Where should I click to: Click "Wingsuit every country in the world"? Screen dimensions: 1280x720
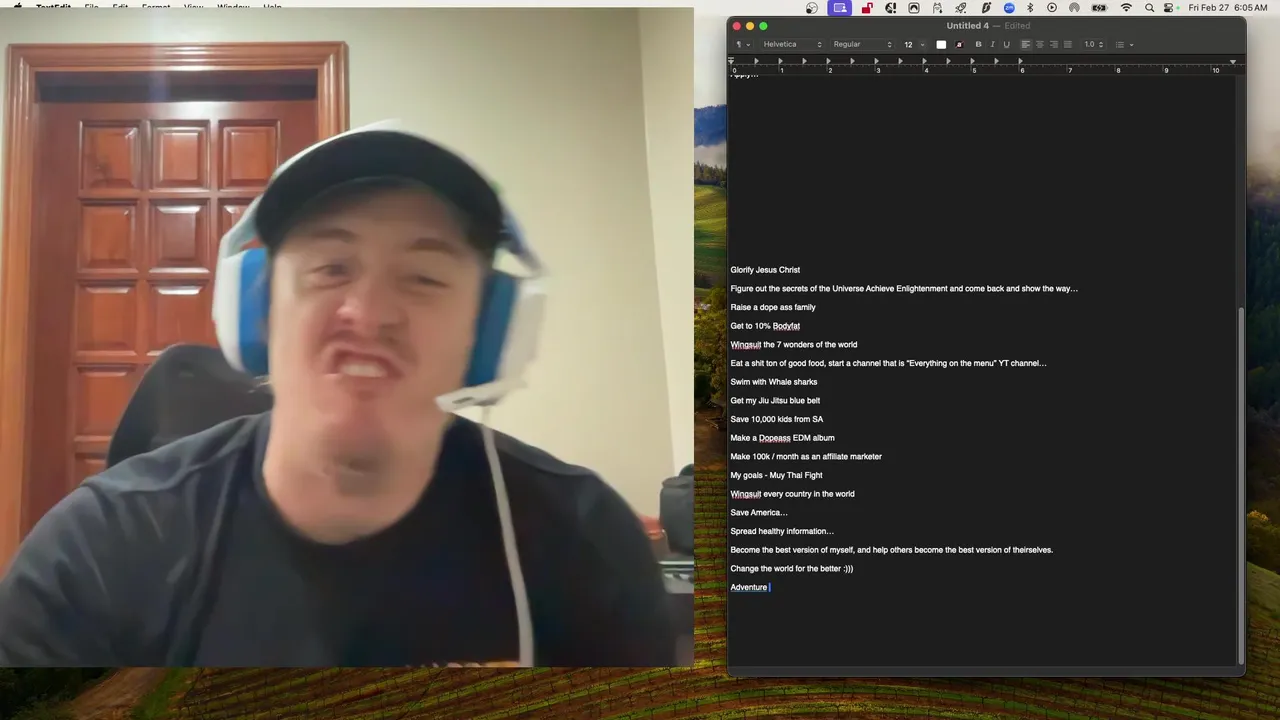(792, 494)
